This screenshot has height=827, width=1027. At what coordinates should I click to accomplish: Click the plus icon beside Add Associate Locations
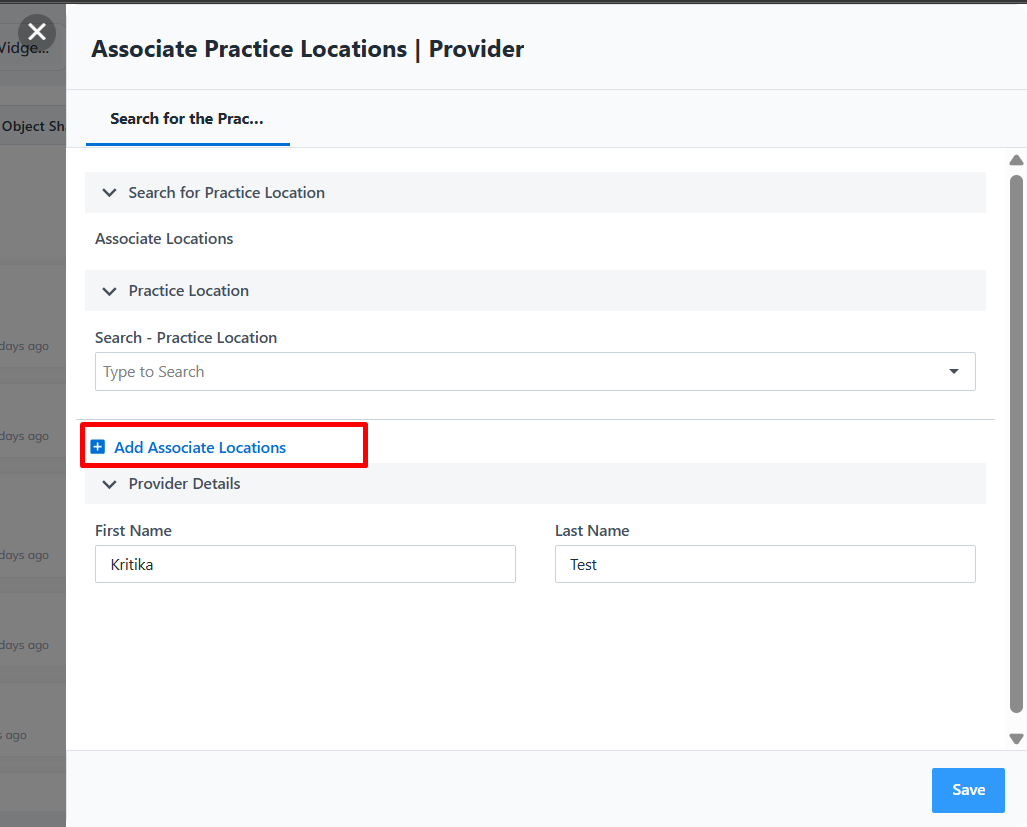coord(98,447)
